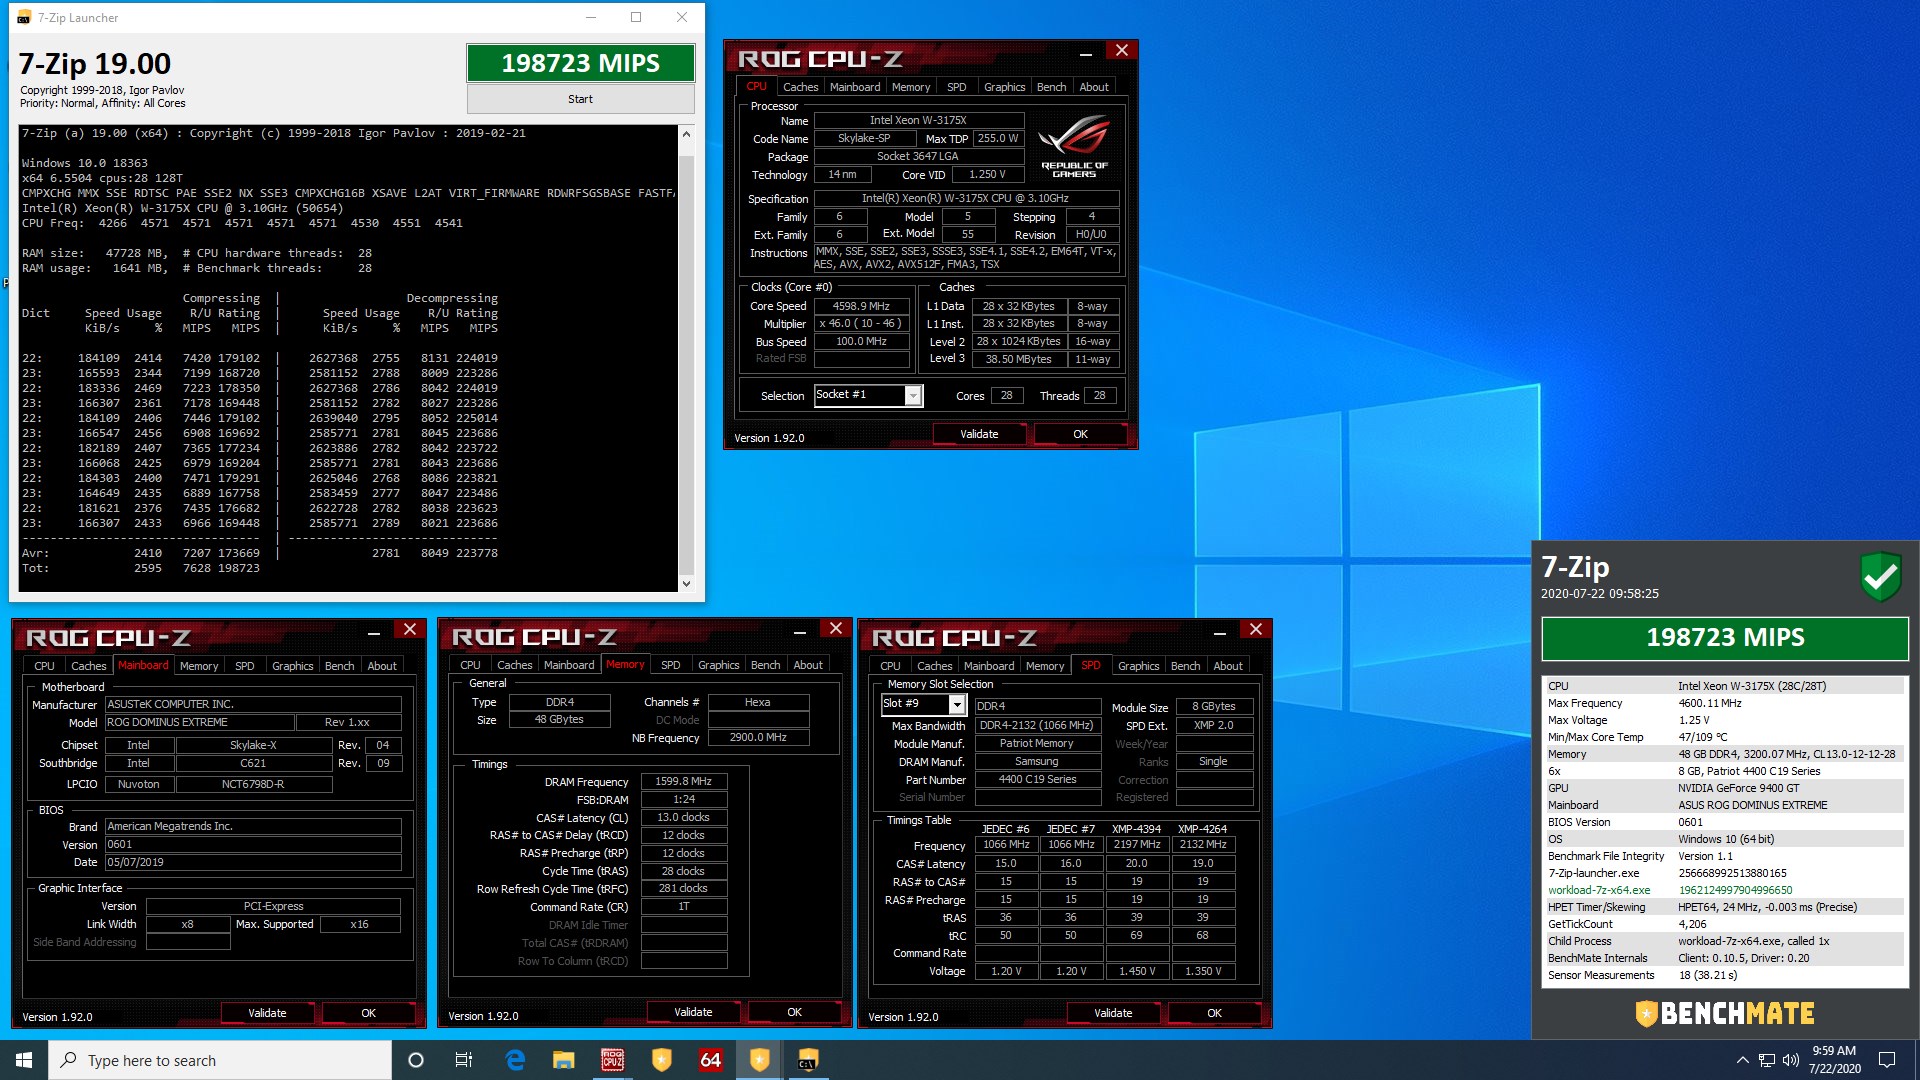Click the Intel Xeon W-3175X name field
The height and width of the screenshot is (1080, 1920).
coord(918,120)
